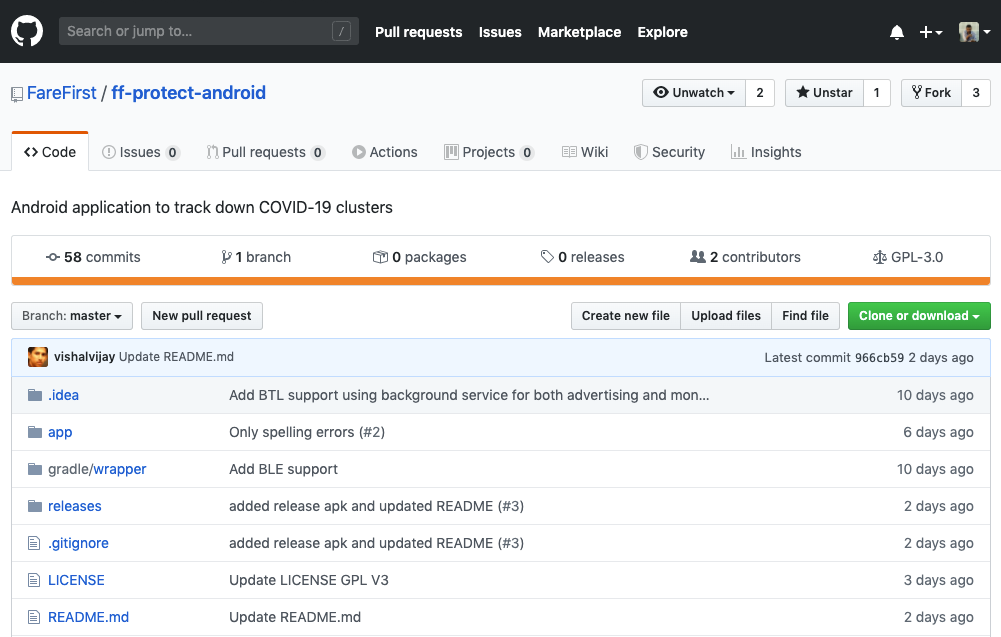
Task: Open the latest commit message Update README.md
Action: coord(176,357)
